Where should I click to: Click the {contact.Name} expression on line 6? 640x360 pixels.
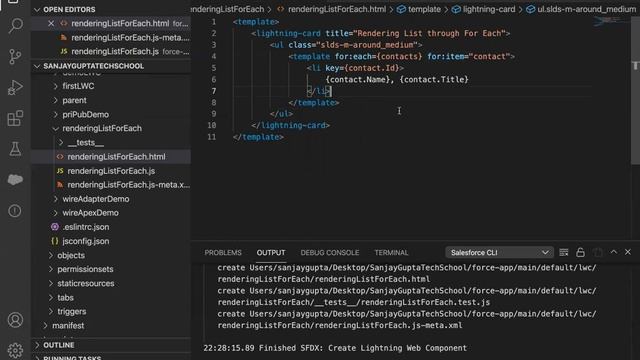[357, 80]
